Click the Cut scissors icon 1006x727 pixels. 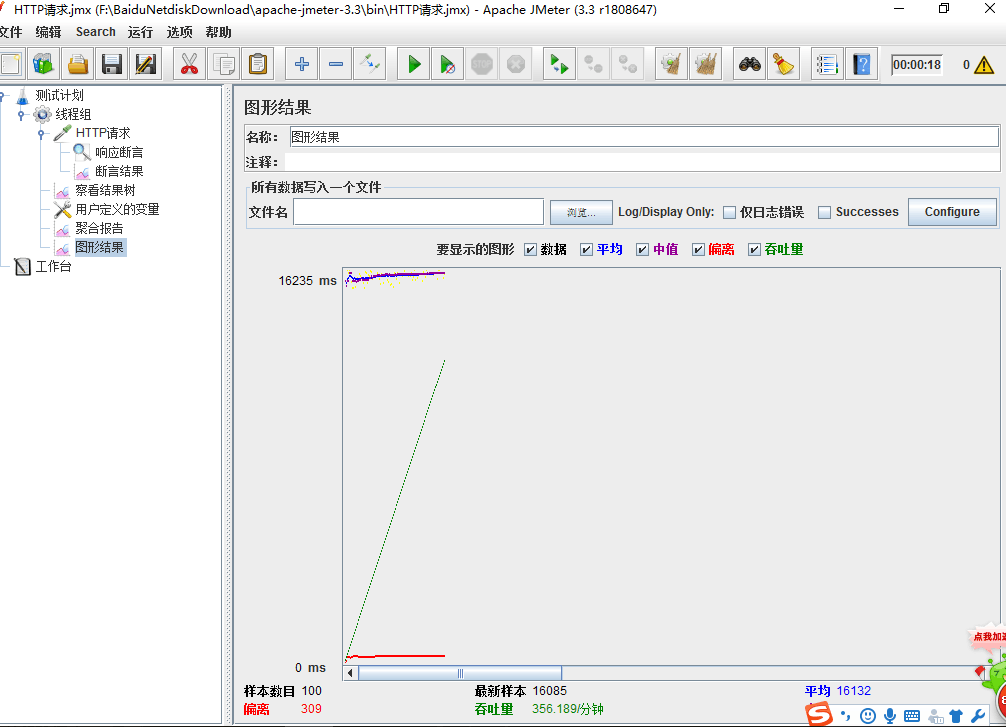click(189, 64)
